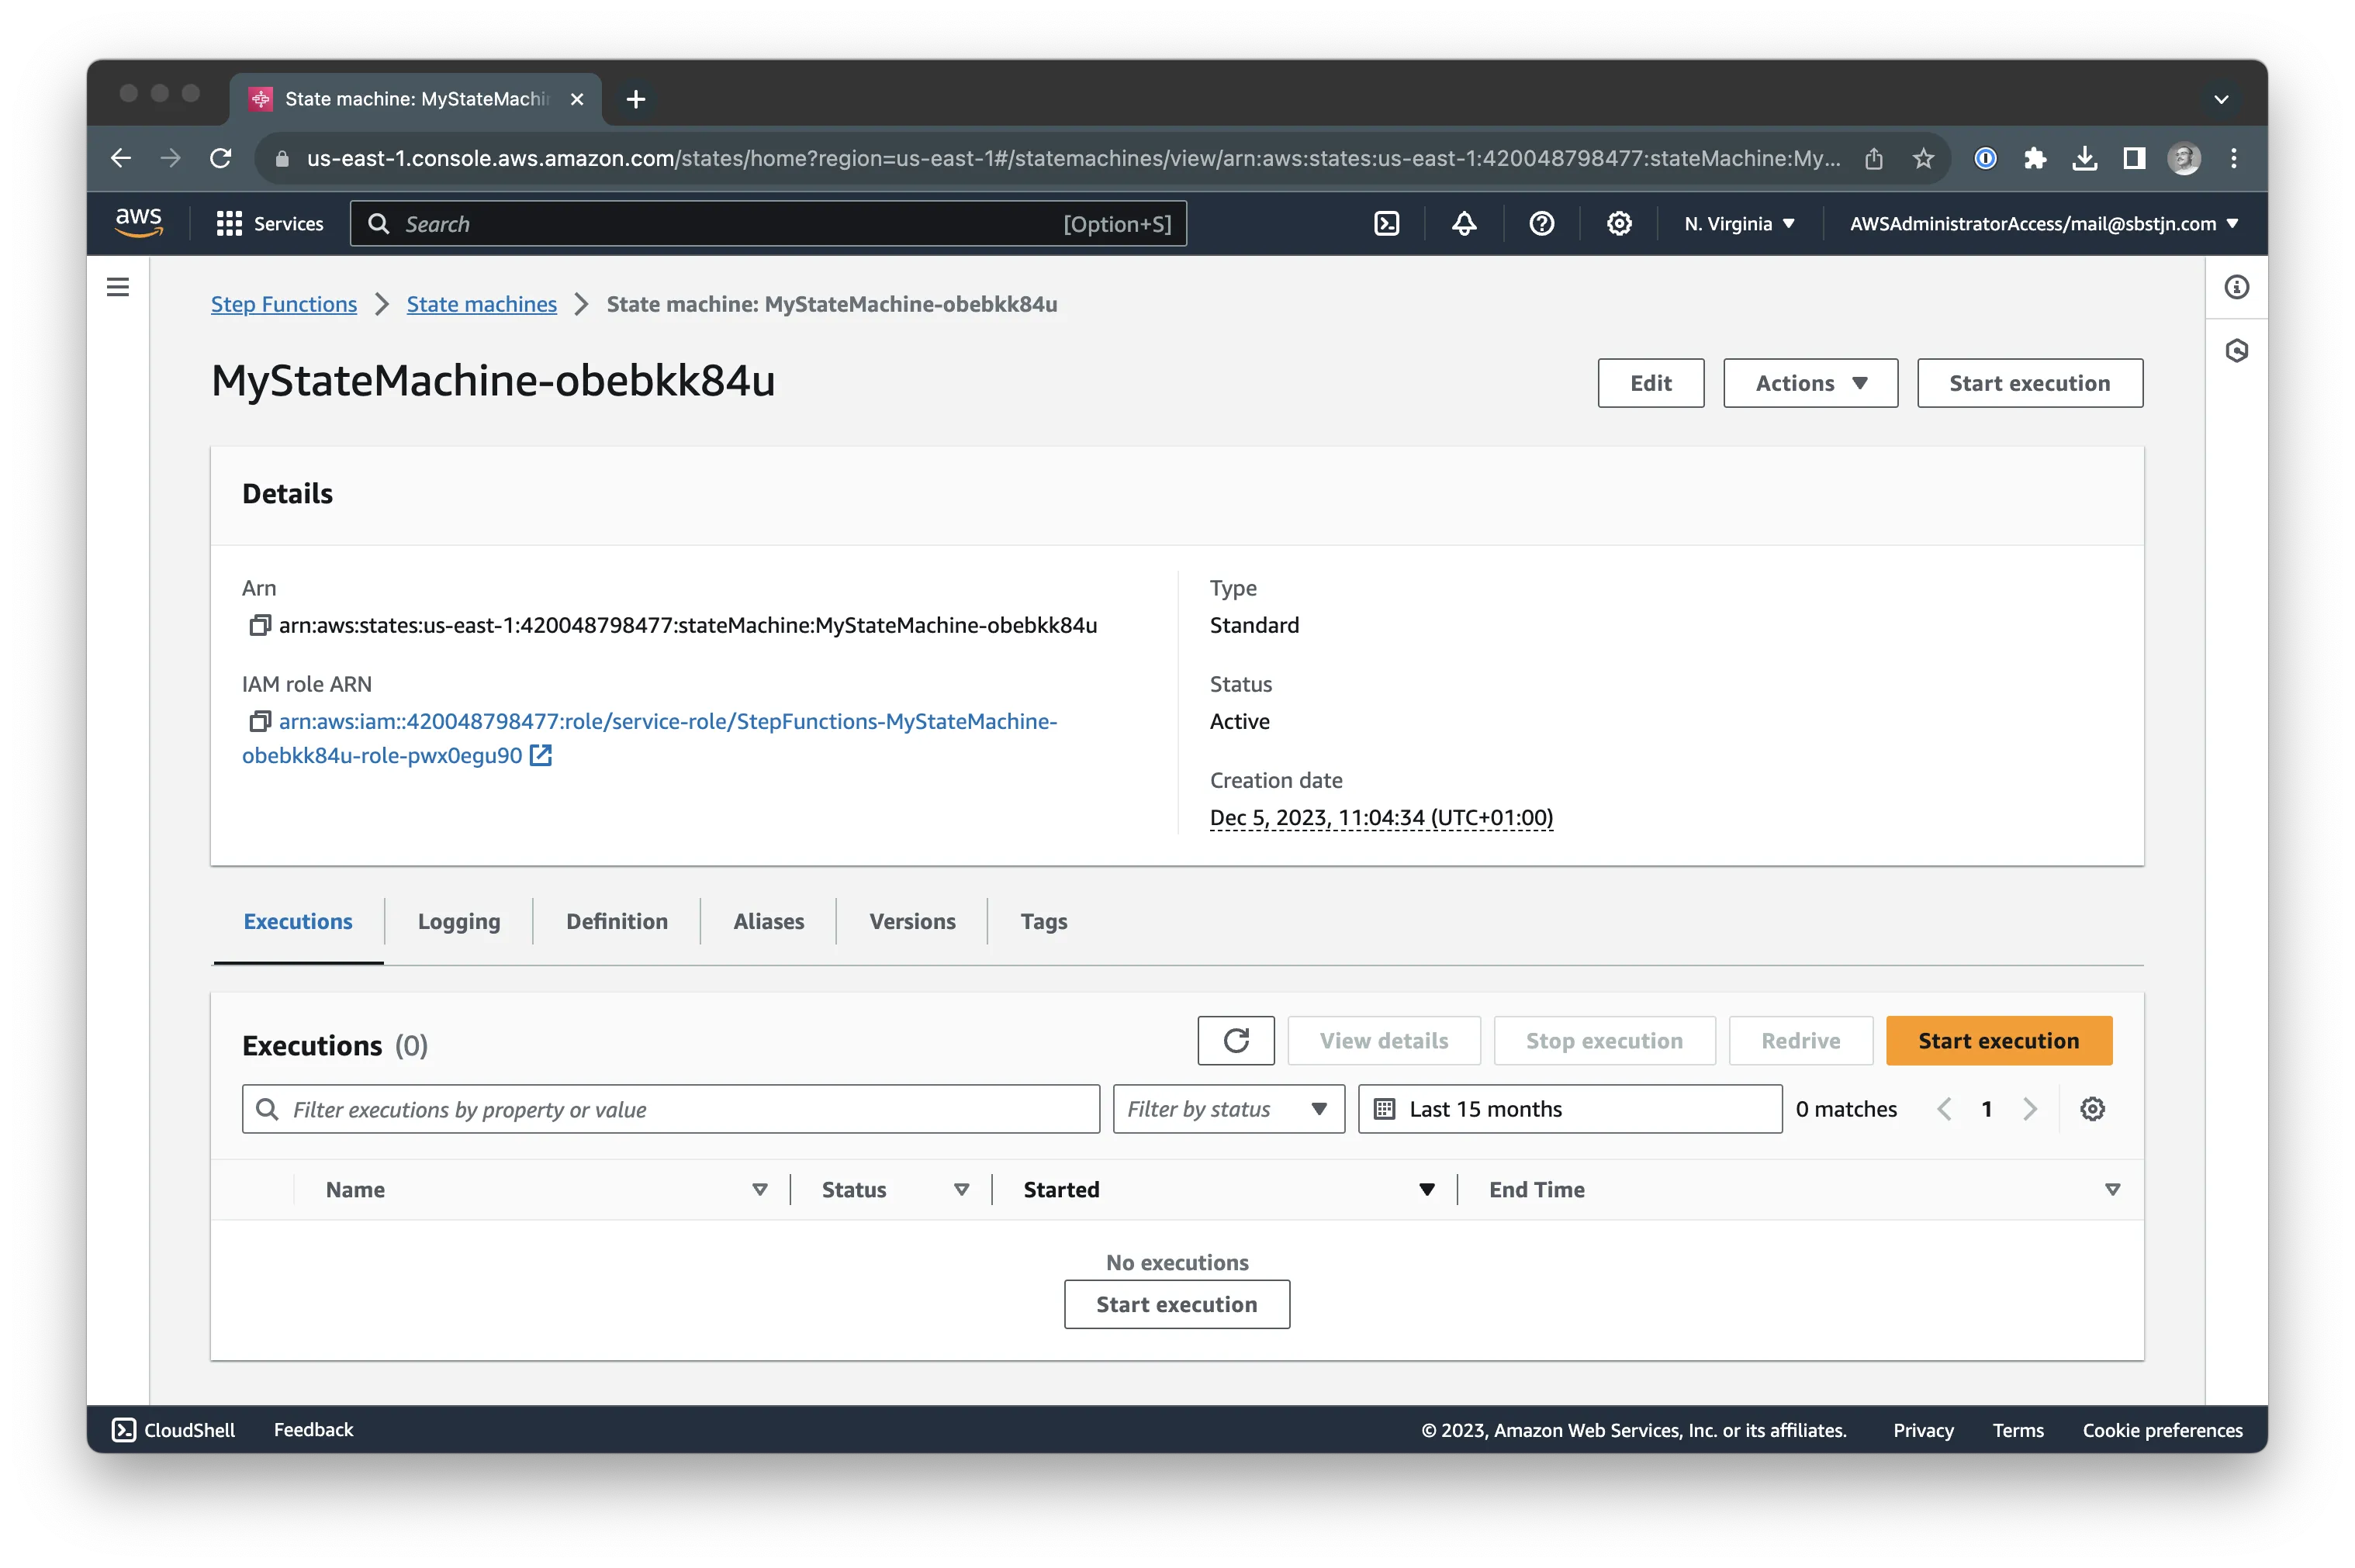This screenshot has height=1568, width=2355.
Task: Copy the state machine ARN
Action: 260,625
